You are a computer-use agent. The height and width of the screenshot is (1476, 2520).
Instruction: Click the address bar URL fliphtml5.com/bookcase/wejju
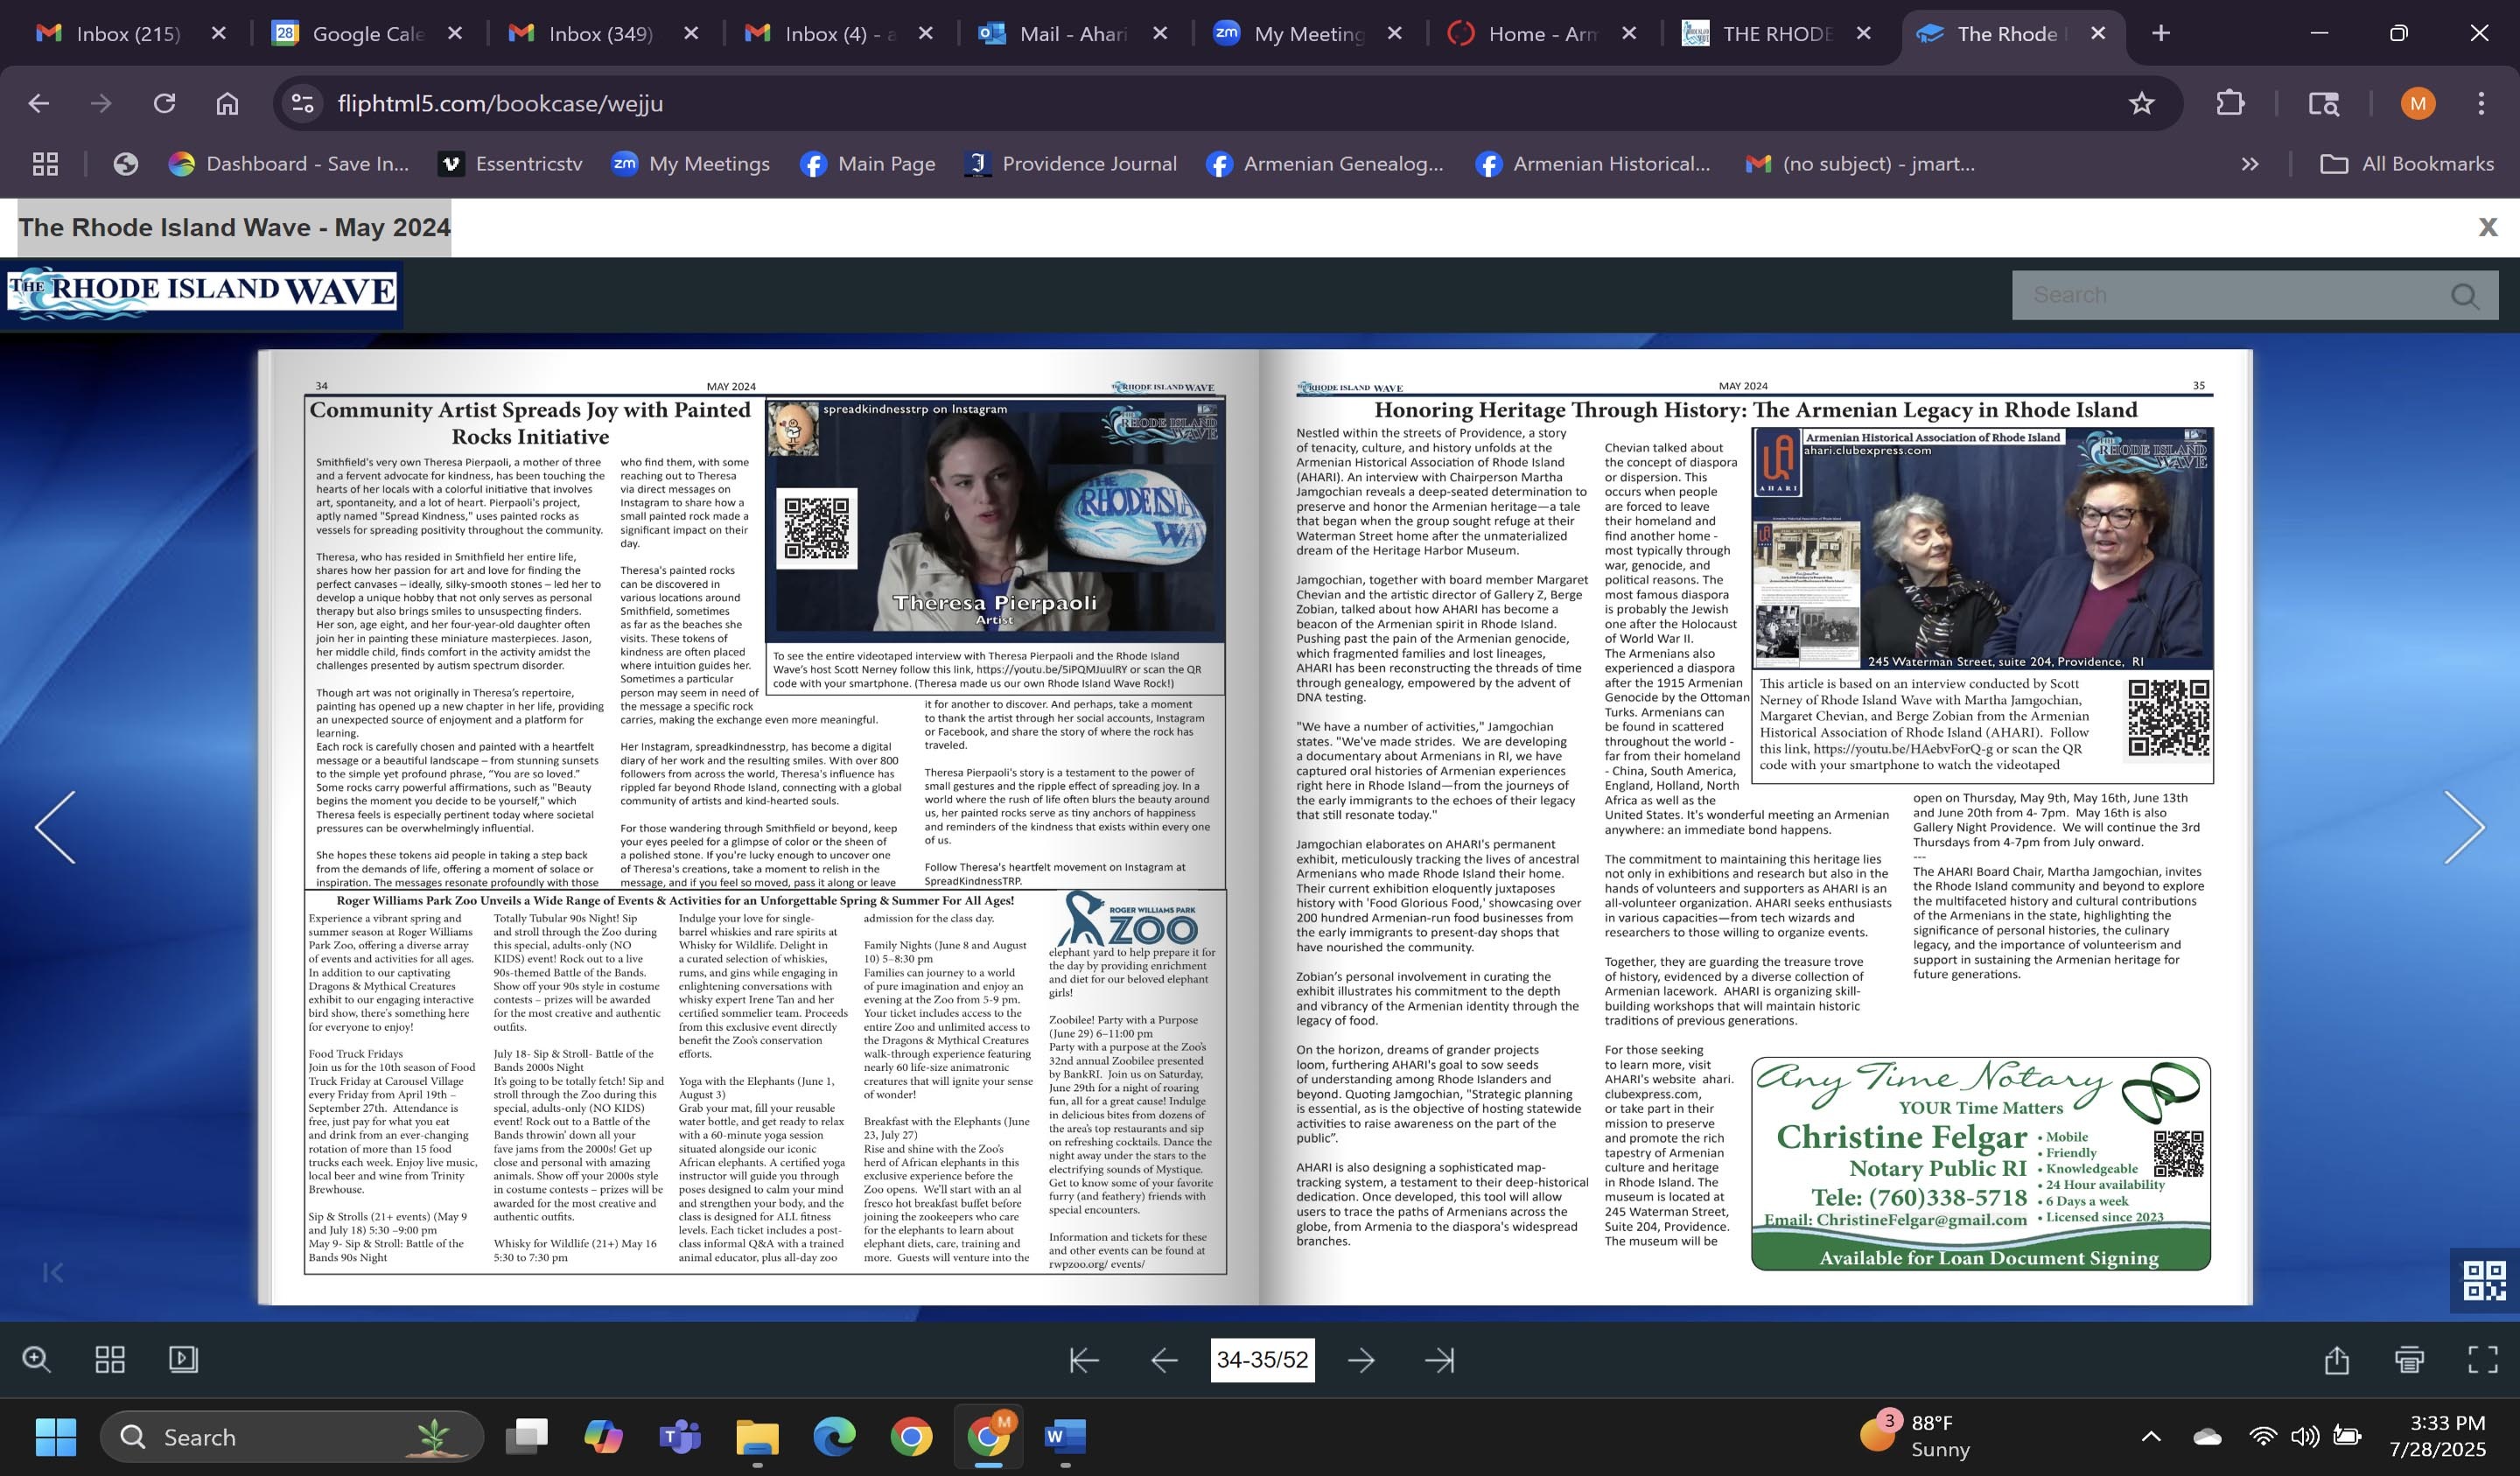pos(500,103)
